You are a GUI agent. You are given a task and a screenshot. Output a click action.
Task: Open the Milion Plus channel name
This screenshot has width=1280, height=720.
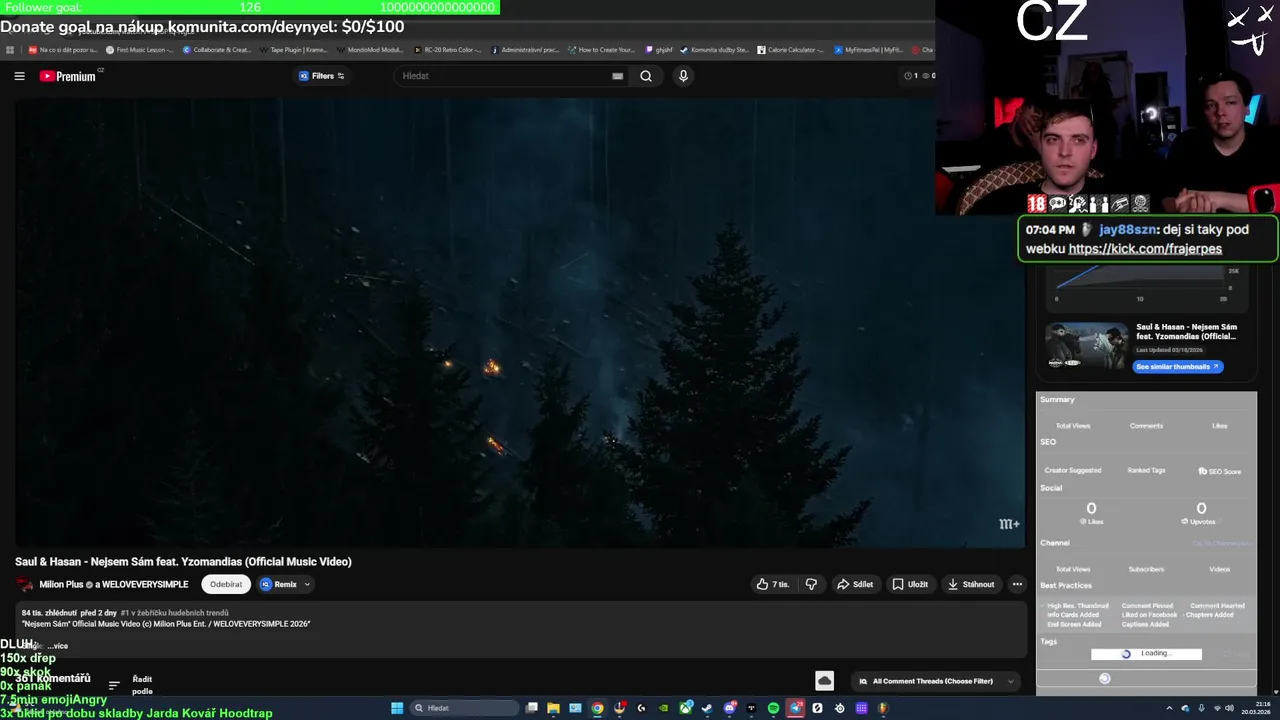click(x=61, y=584)
